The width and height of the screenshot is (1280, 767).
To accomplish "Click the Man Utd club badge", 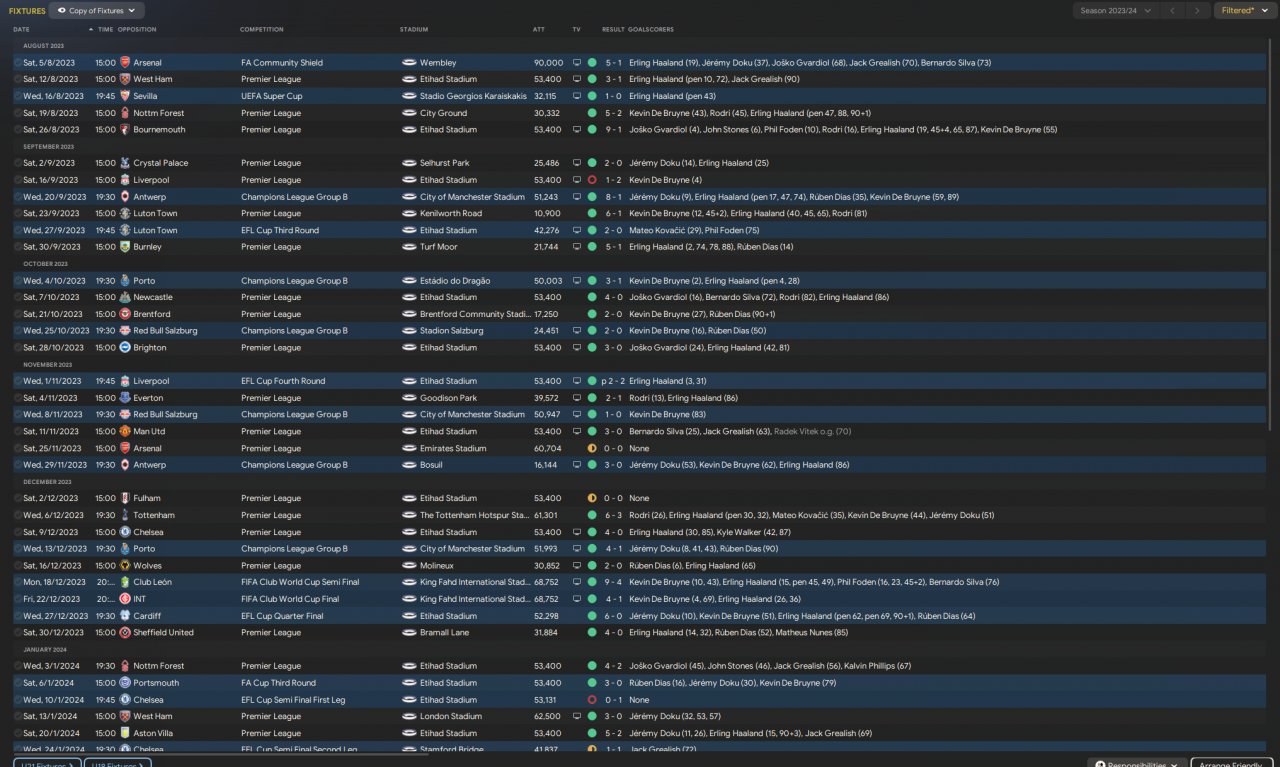I will pyautogui.click(x=125, y=431).
